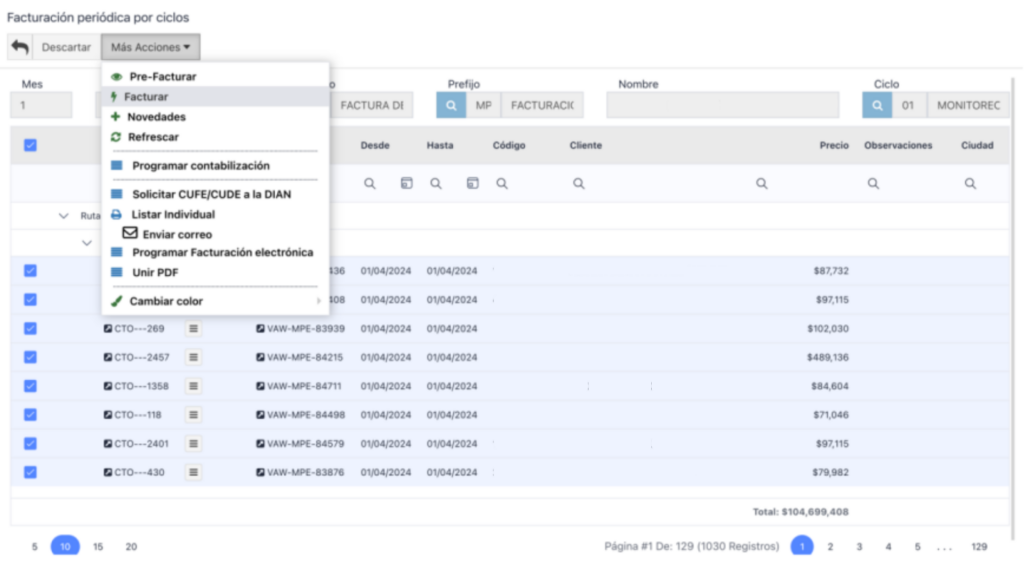
Task: Uncheck the row checkbox for CTO---1358
Action: coord(30,386)
